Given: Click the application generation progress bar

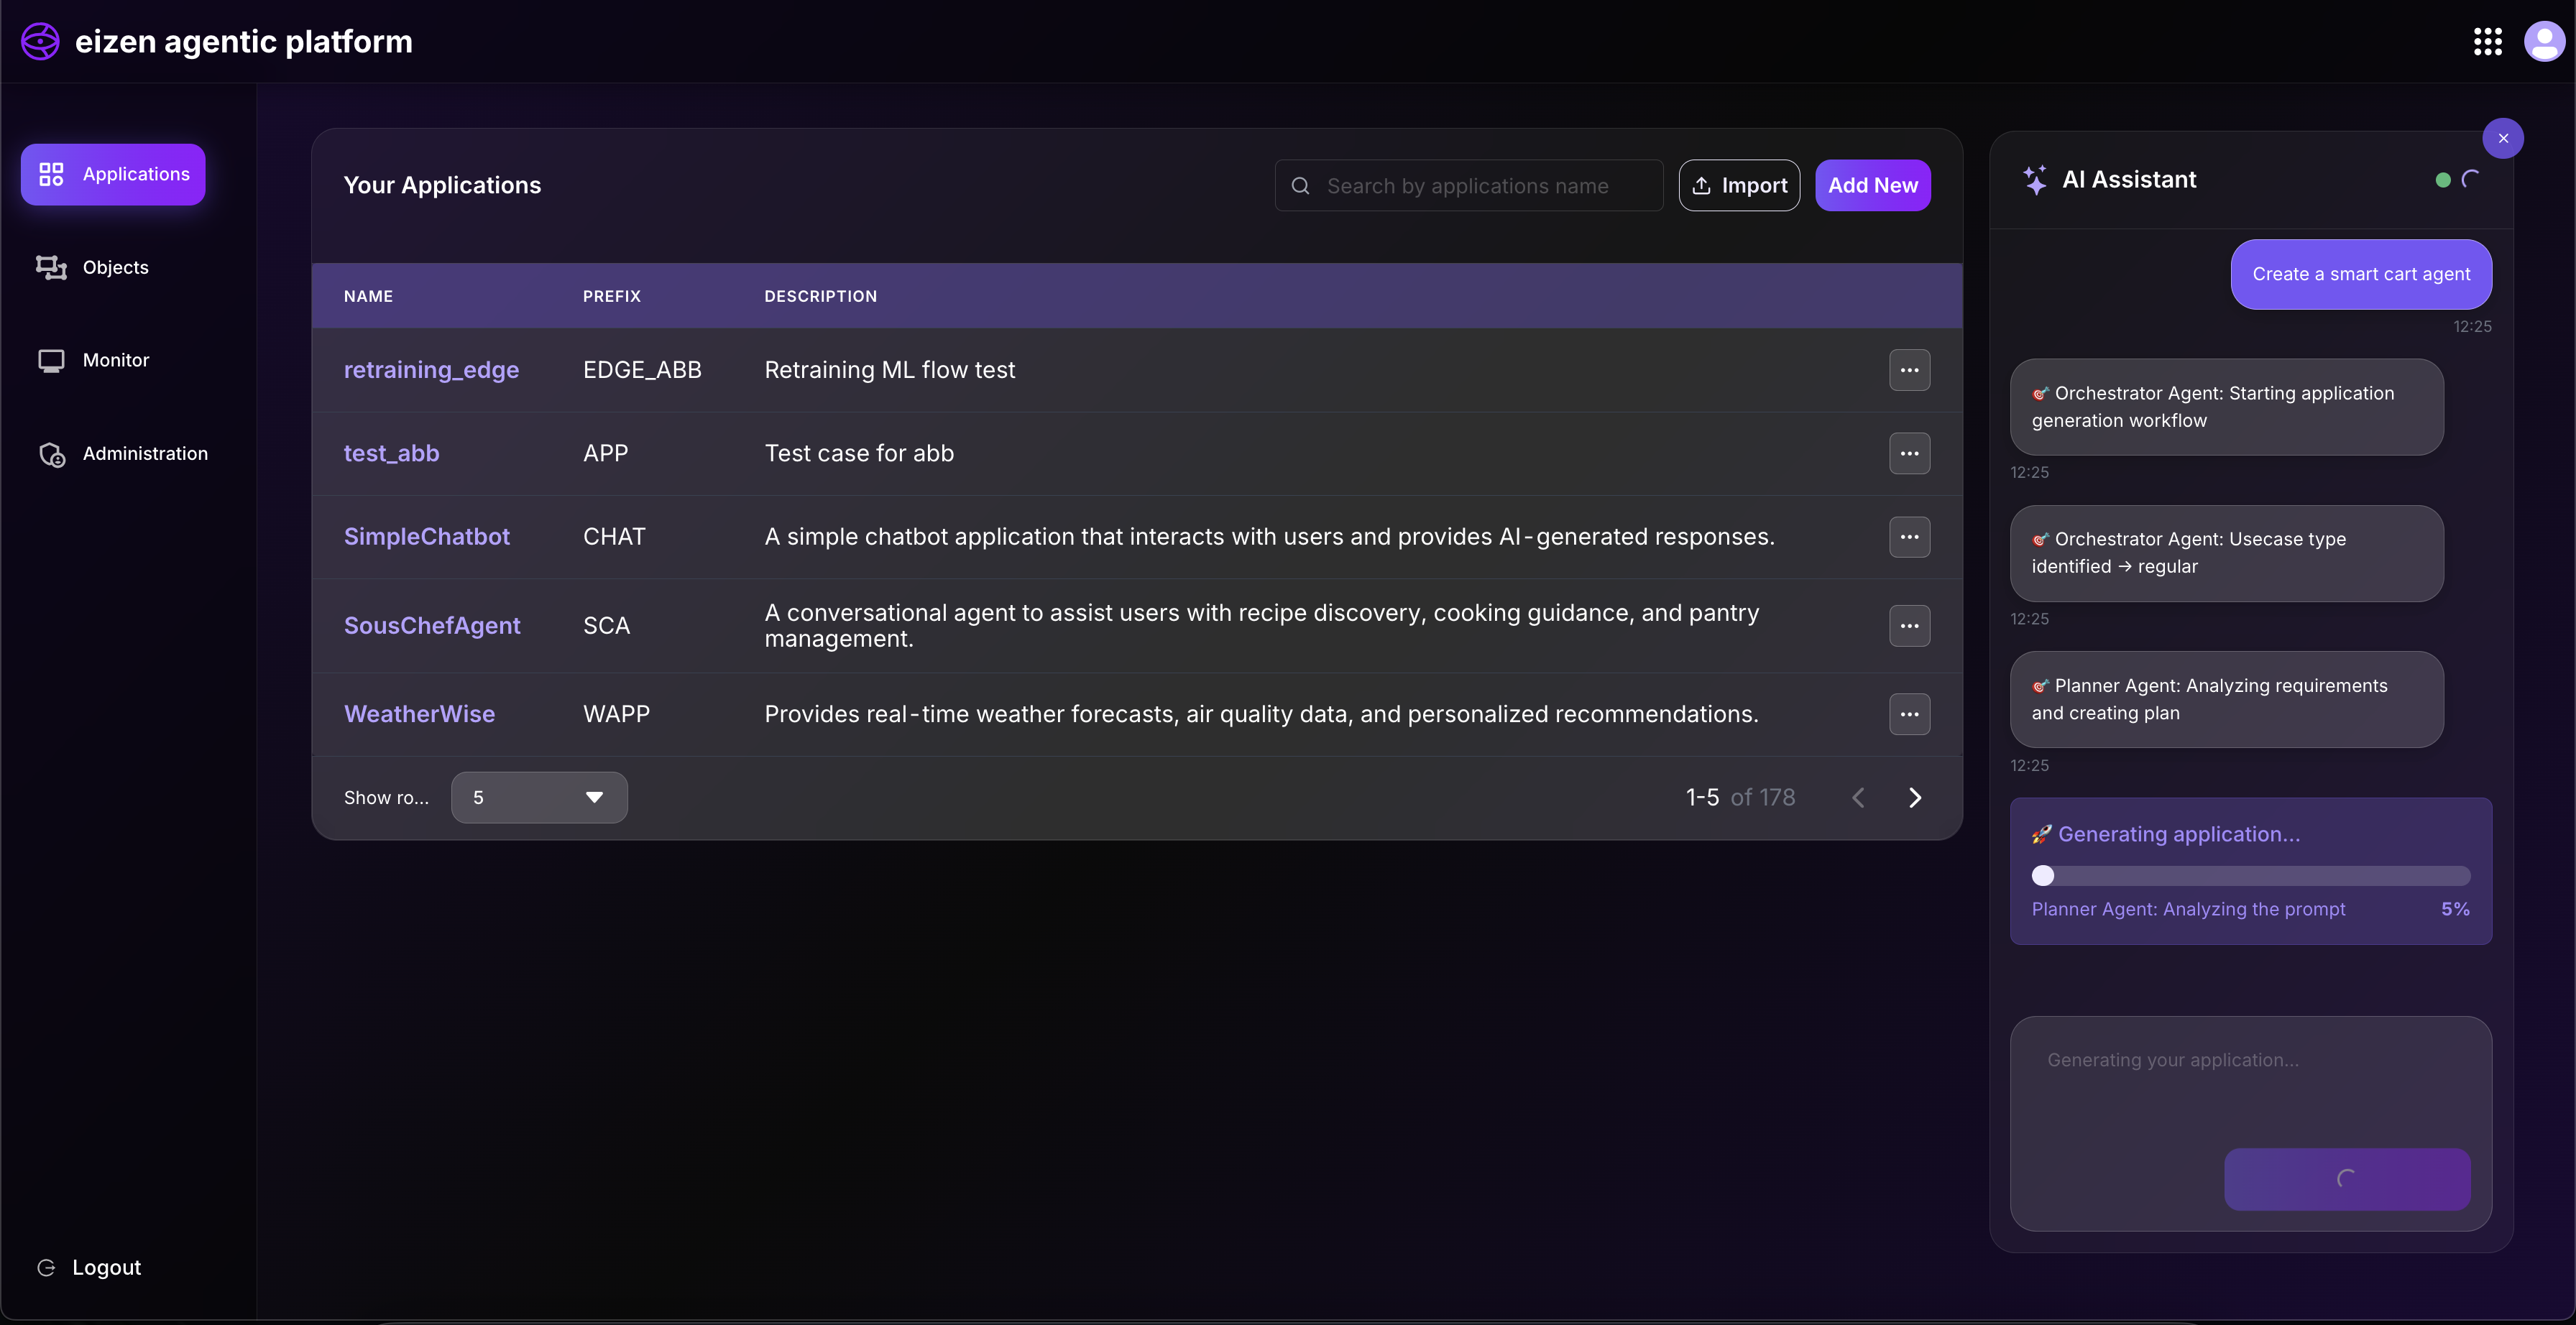Looking at the screenshot, I should coord(2250,876).
